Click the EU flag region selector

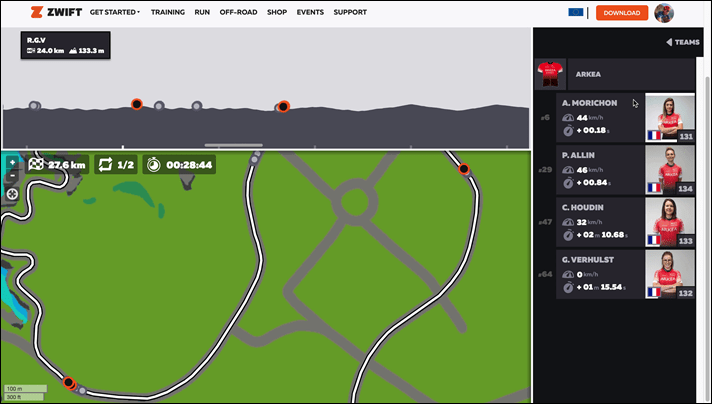coord(576,12)
